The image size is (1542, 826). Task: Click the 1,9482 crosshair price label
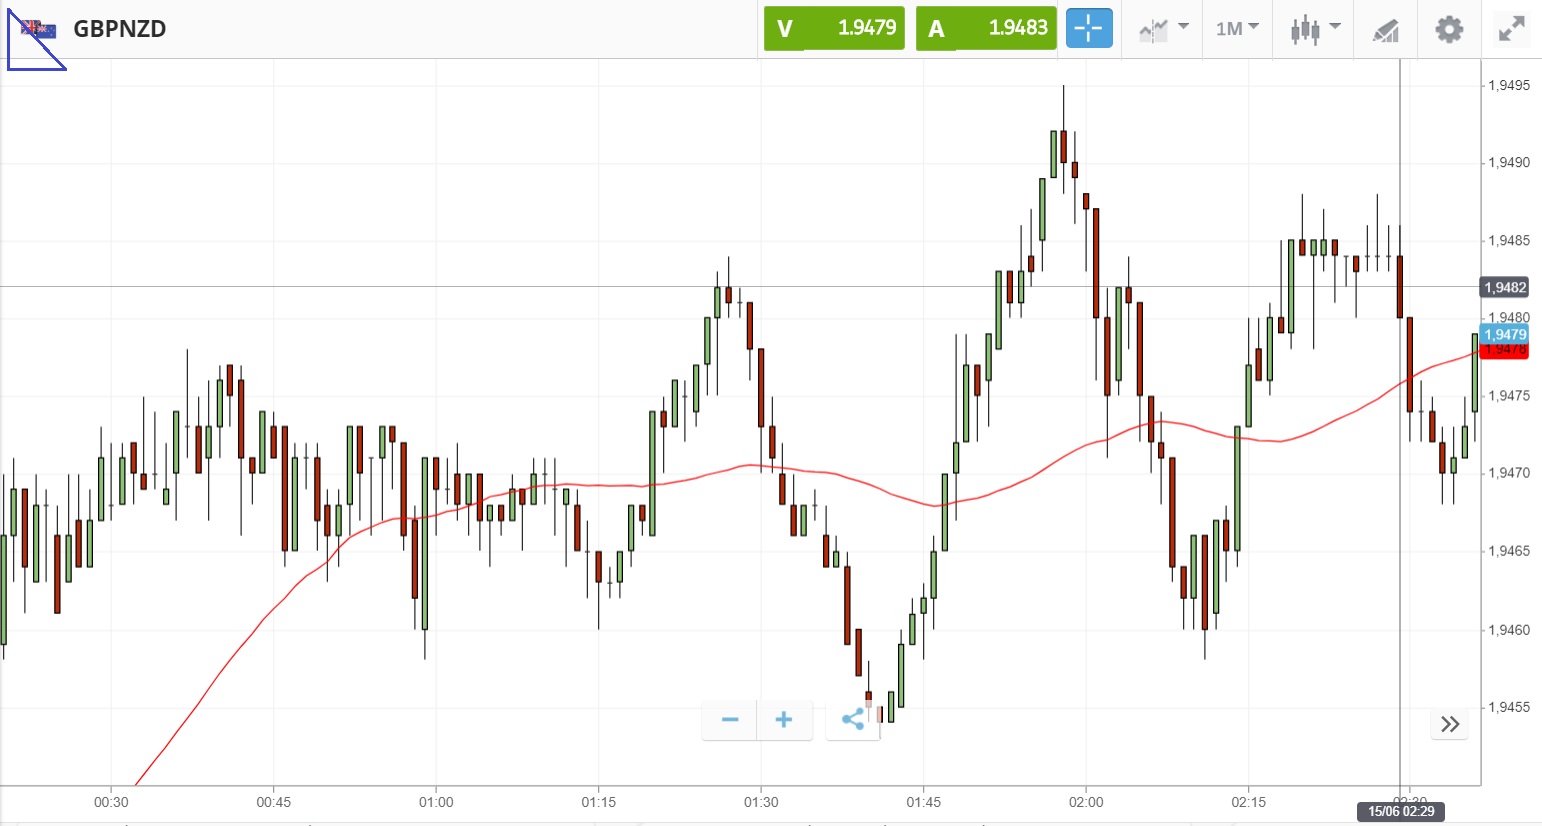pos(1505,287)
